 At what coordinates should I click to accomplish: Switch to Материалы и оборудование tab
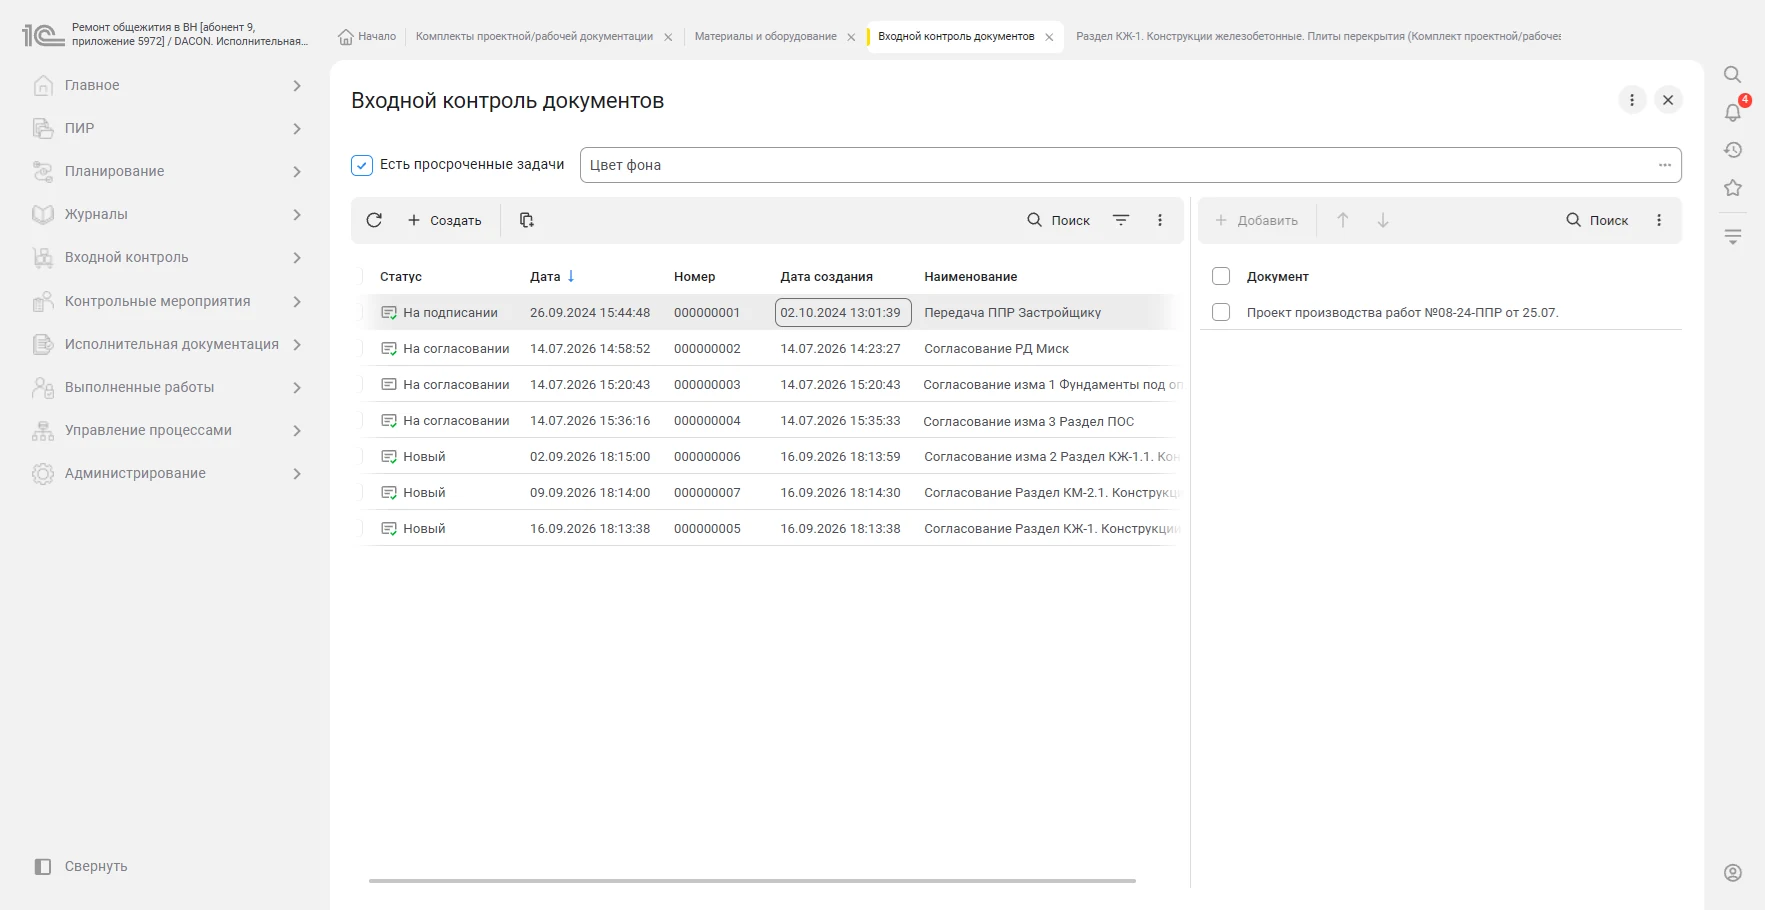point(766,37)
